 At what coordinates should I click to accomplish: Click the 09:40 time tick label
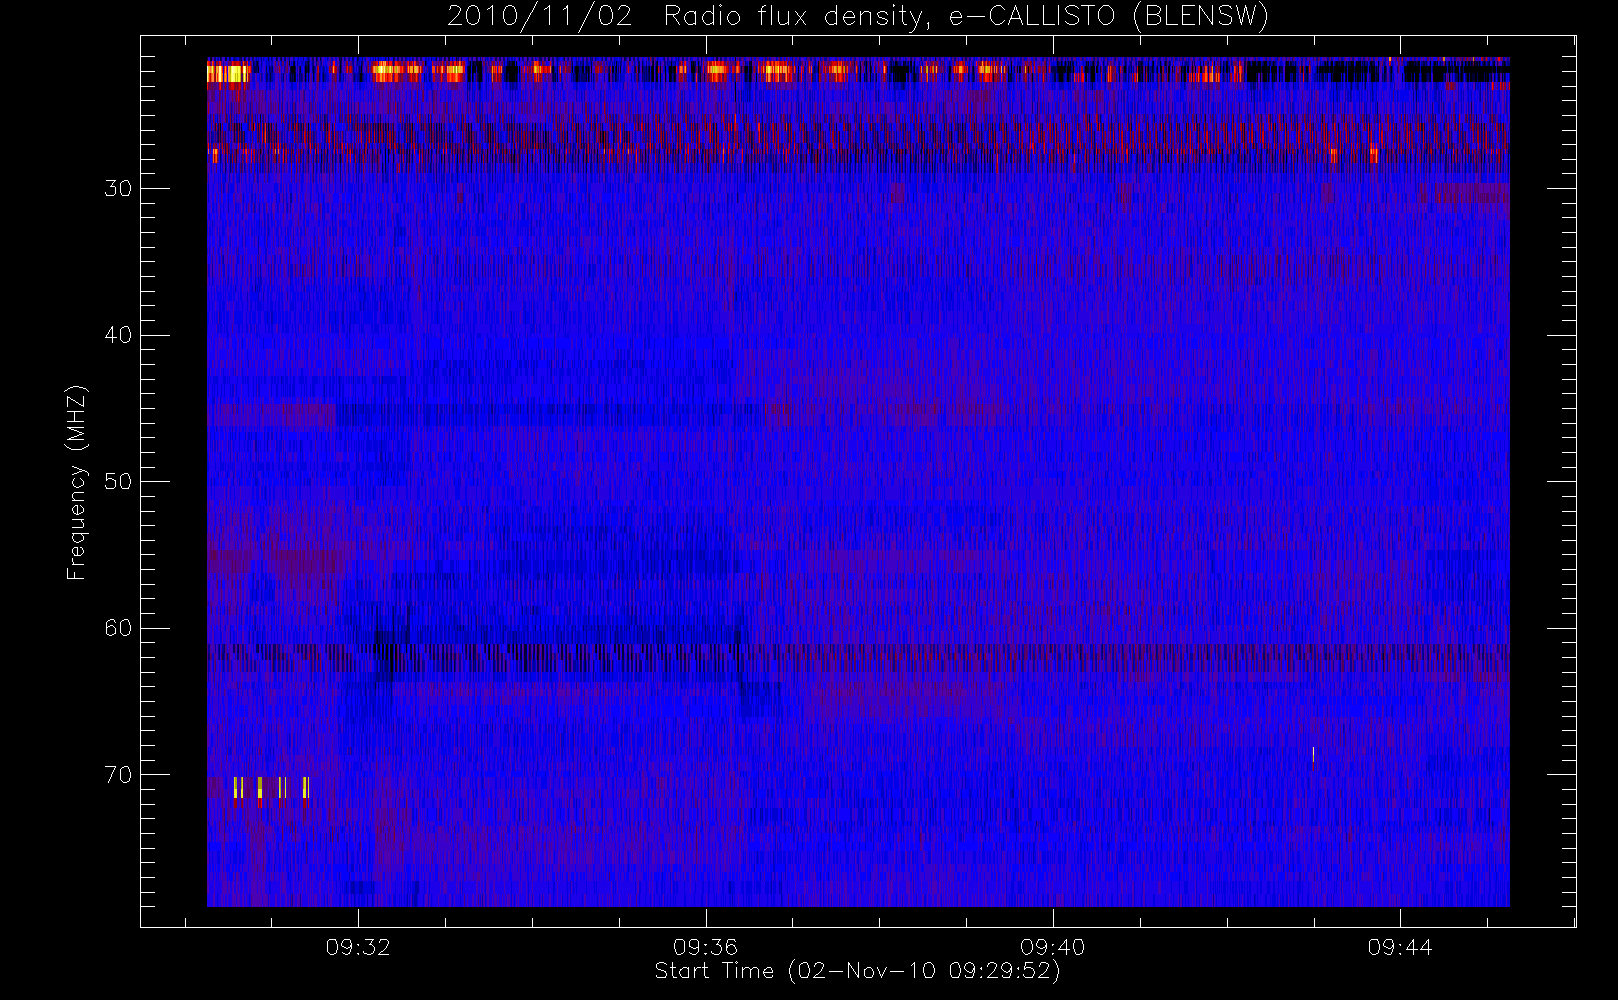tap(1053, 947)
